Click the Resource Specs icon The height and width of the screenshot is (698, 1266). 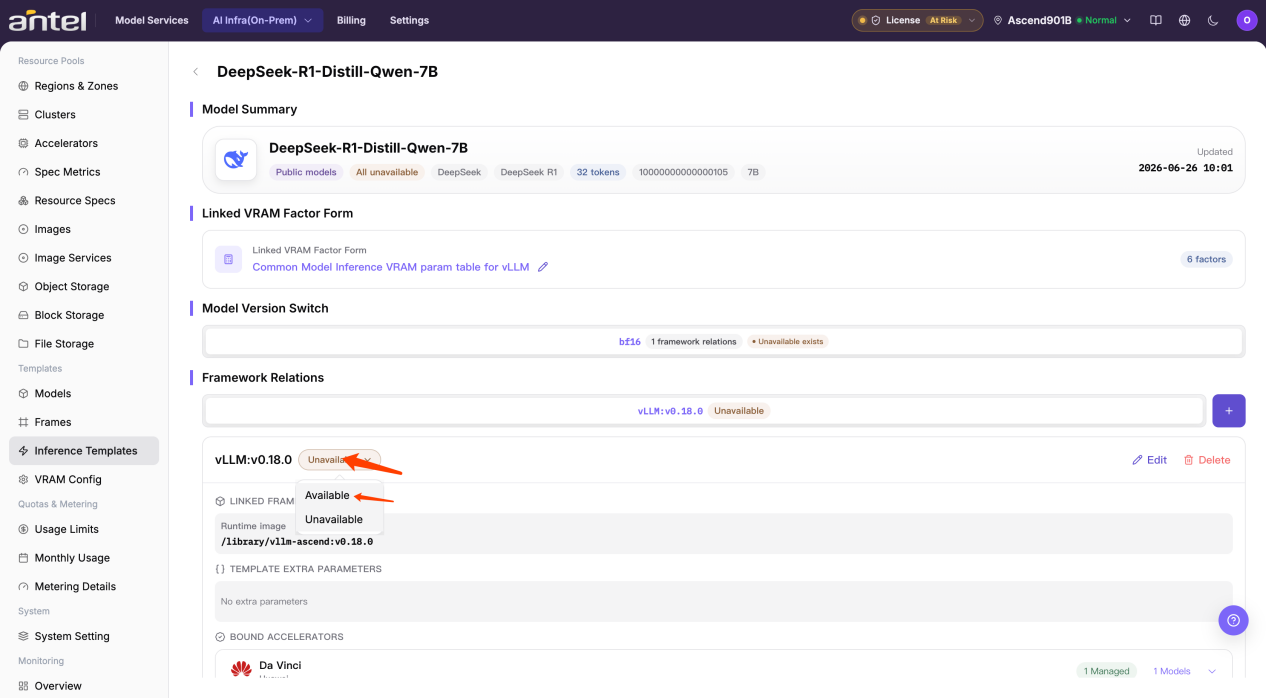pyautogui.click(x=24, y=201)
